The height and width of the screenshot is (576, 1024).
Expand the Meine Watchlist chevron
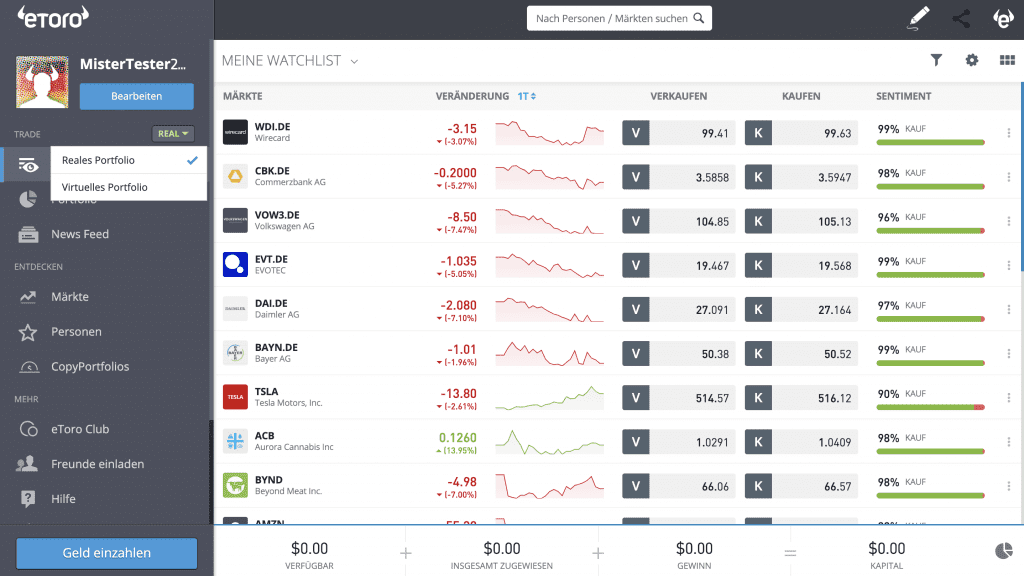pos(354,61)
